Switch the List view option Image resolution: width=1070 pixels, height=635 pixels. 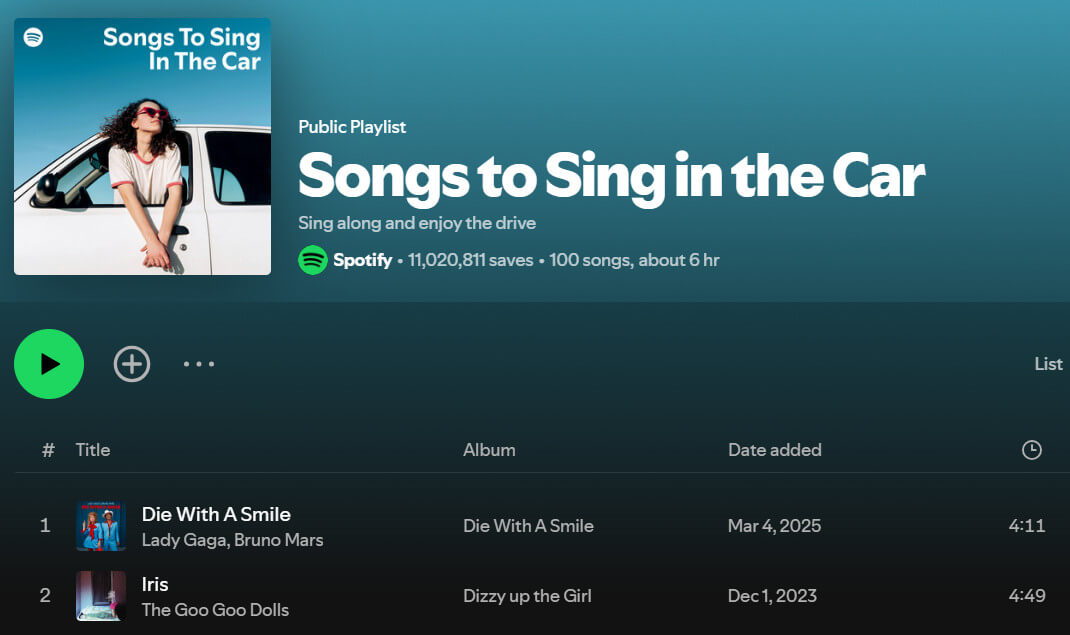[x=1048, y=364]
